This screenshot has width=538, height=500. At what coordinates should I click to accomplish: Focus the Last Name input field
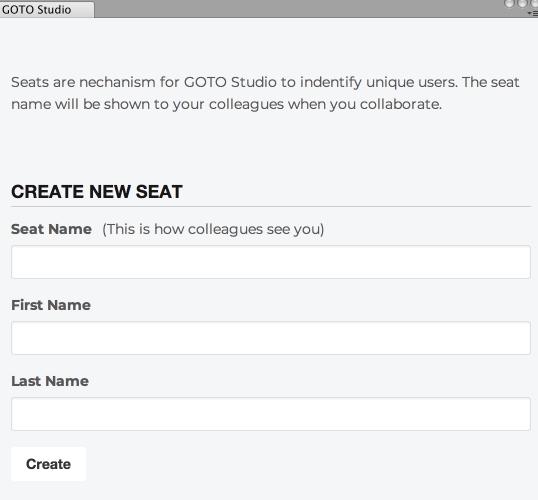pos(271,414)
